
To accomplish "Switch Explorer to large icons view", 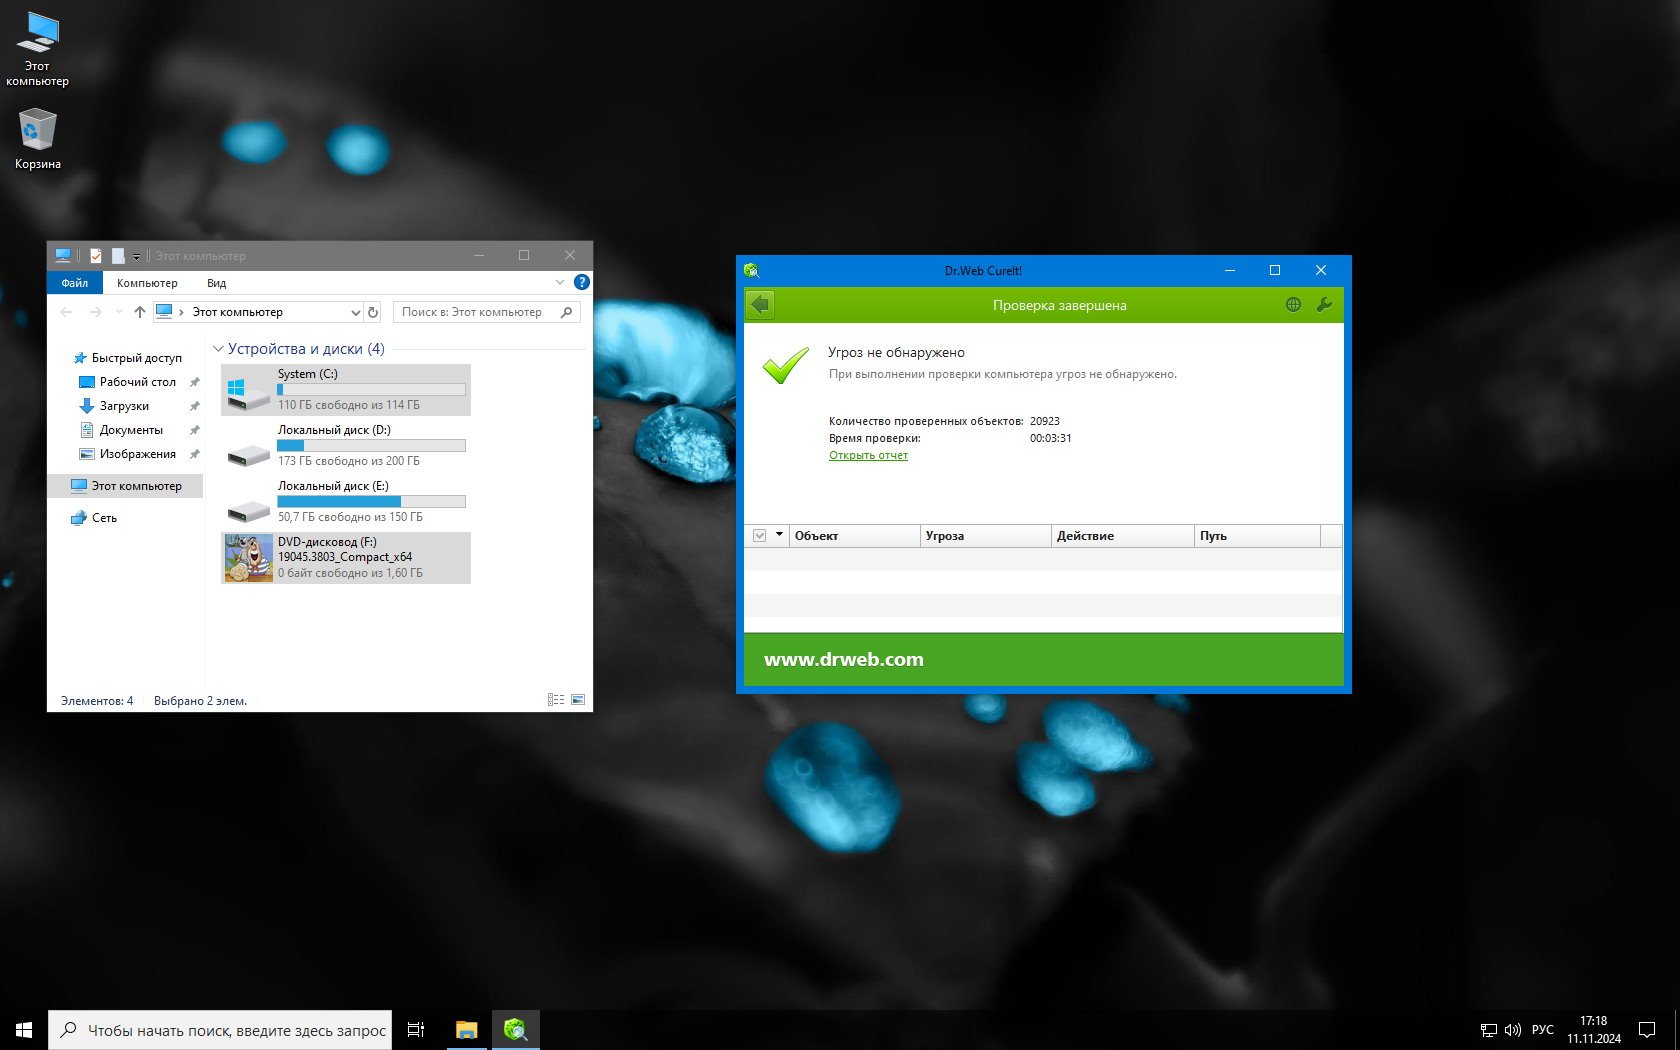I will coord(578,700).
